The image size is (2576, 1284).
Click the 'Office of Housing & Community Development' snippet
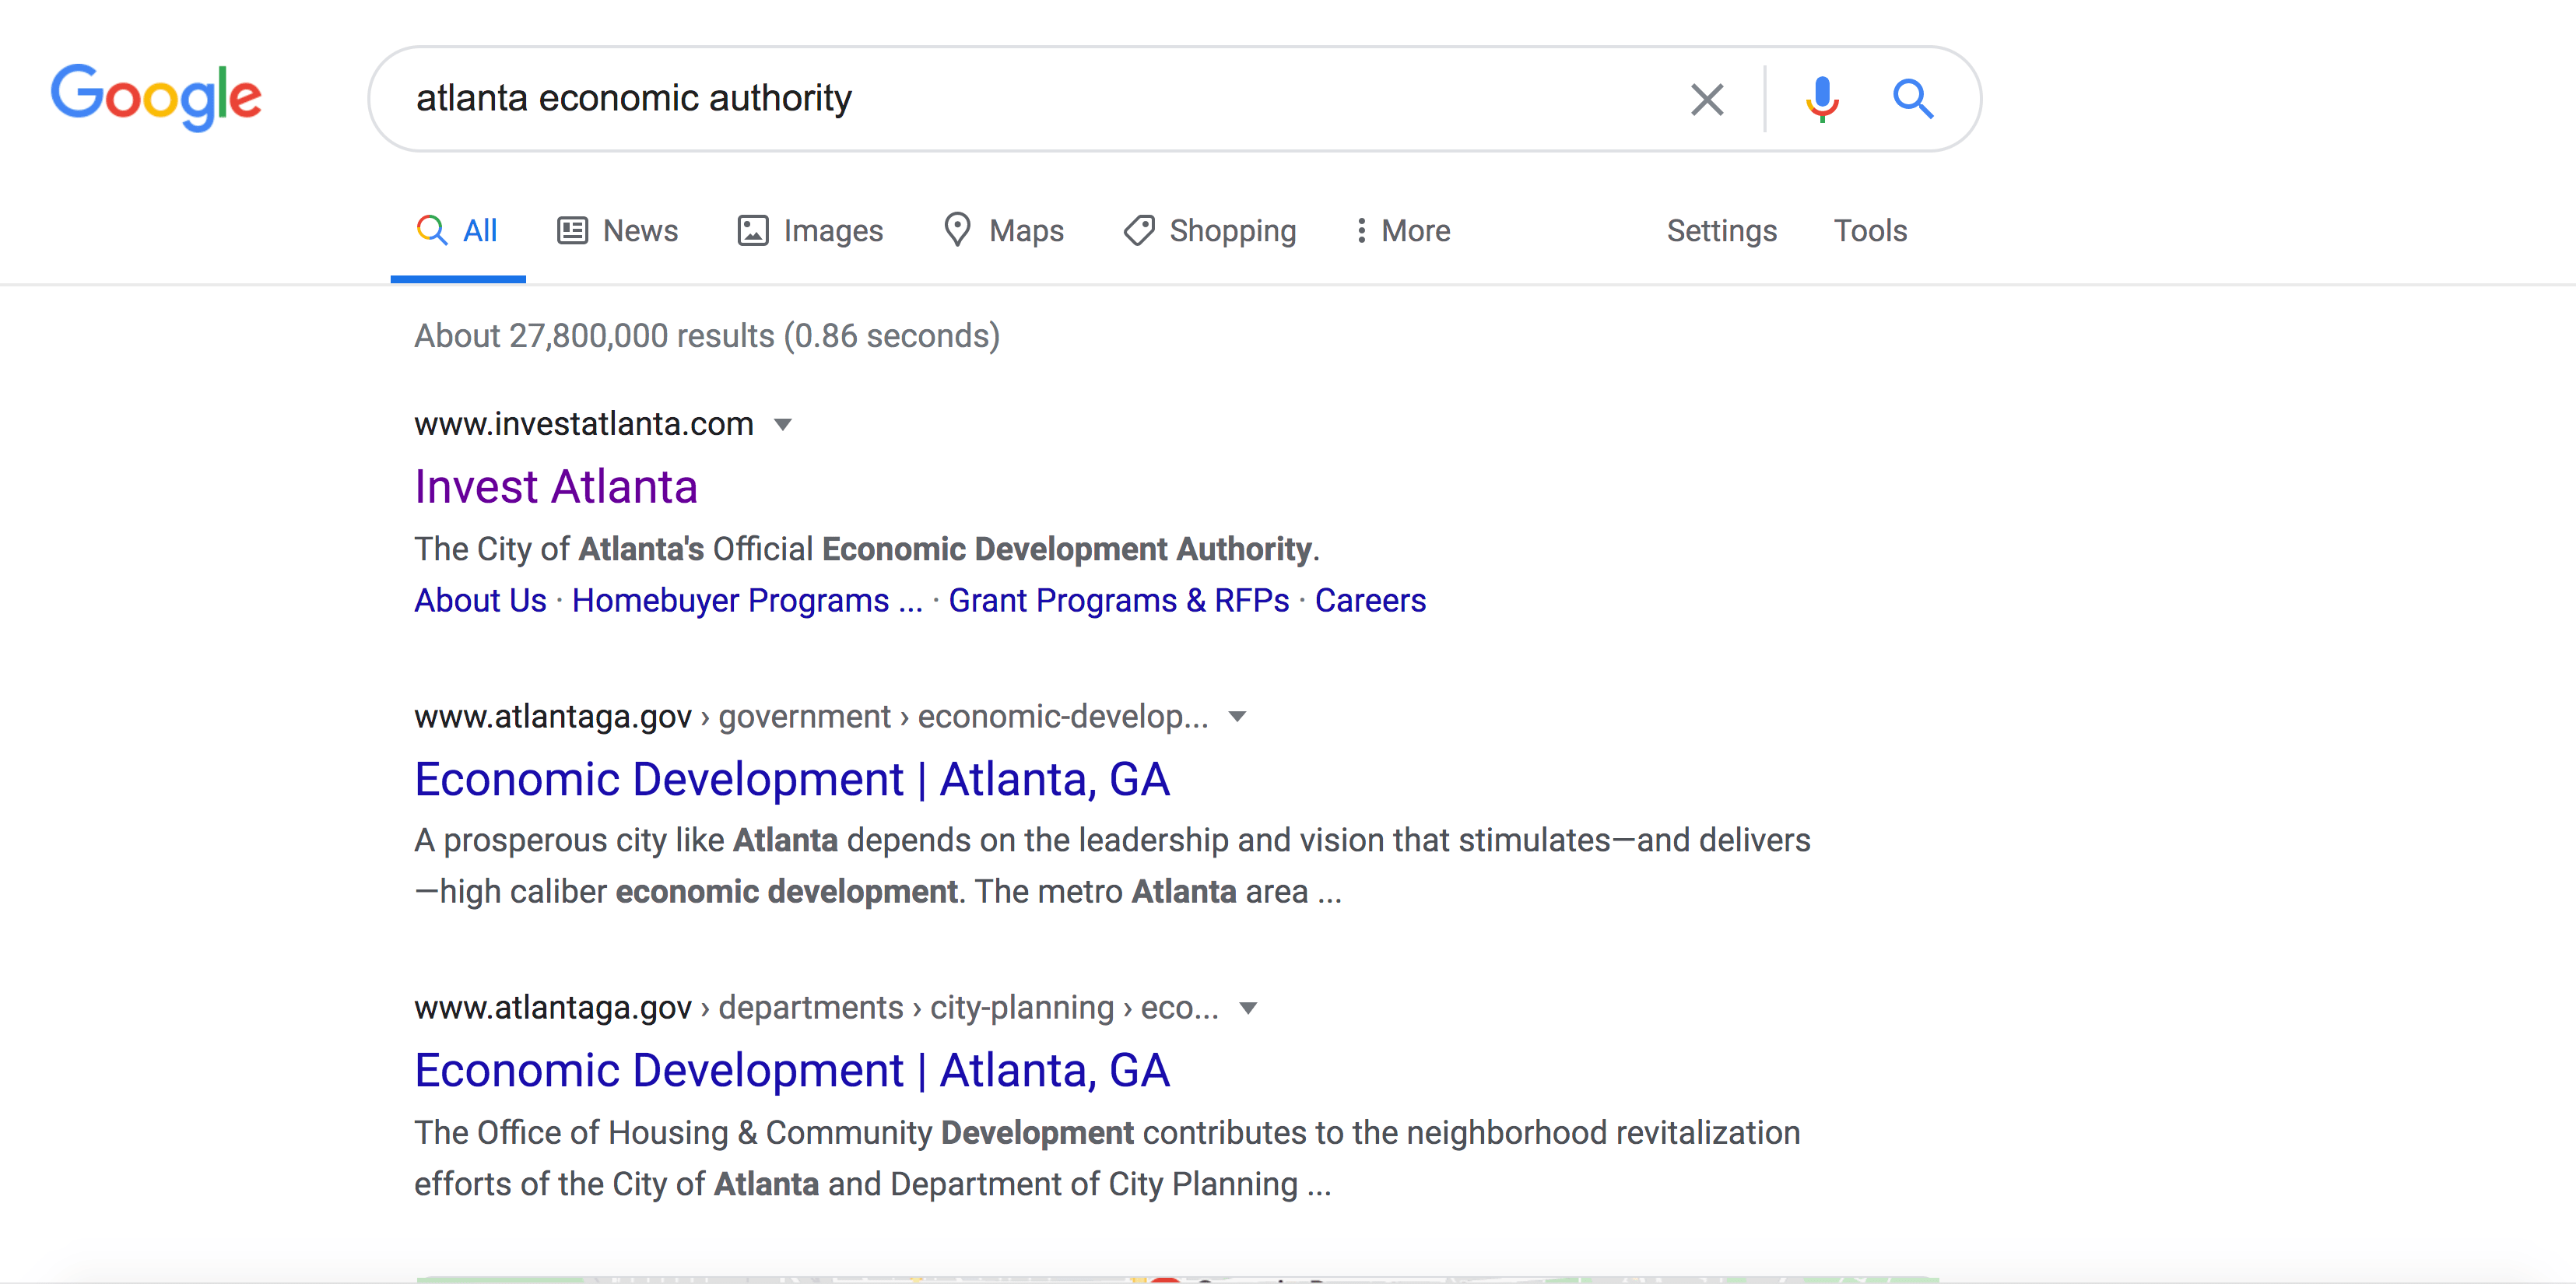click(1107, 1158)
